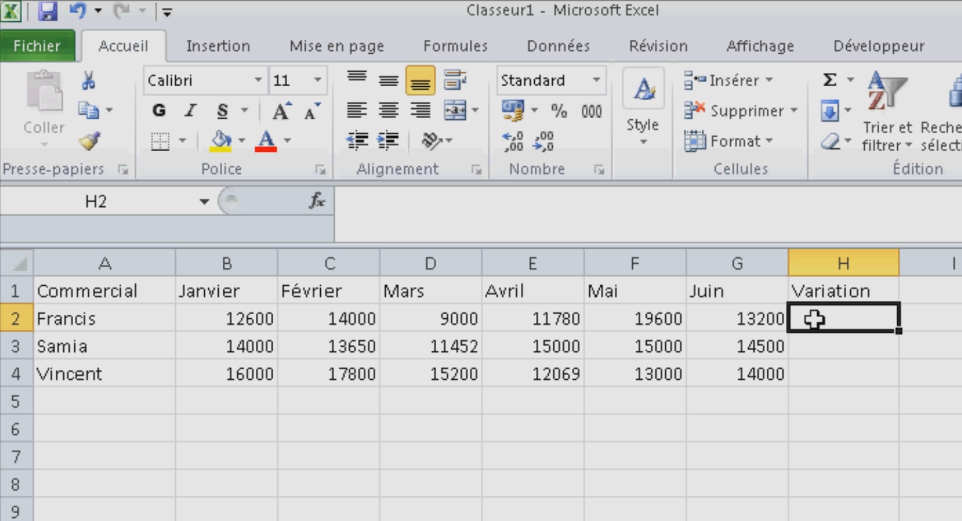Click the AutoSum sigma icon

pos(829,80)
